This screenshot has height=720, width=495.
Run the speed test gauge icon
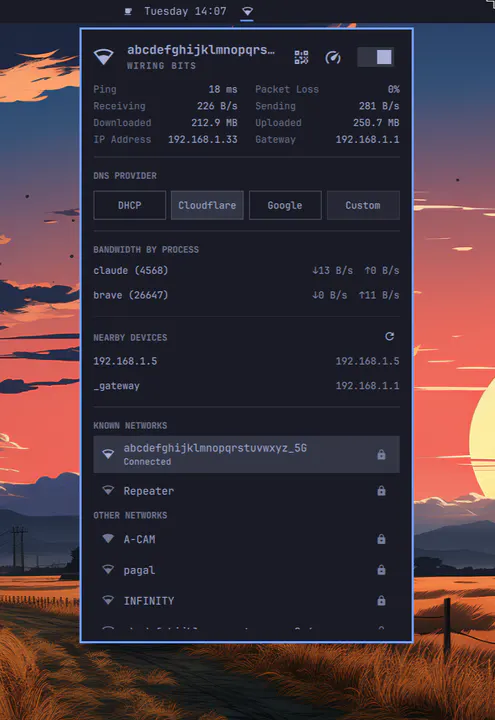pos(333,57)
